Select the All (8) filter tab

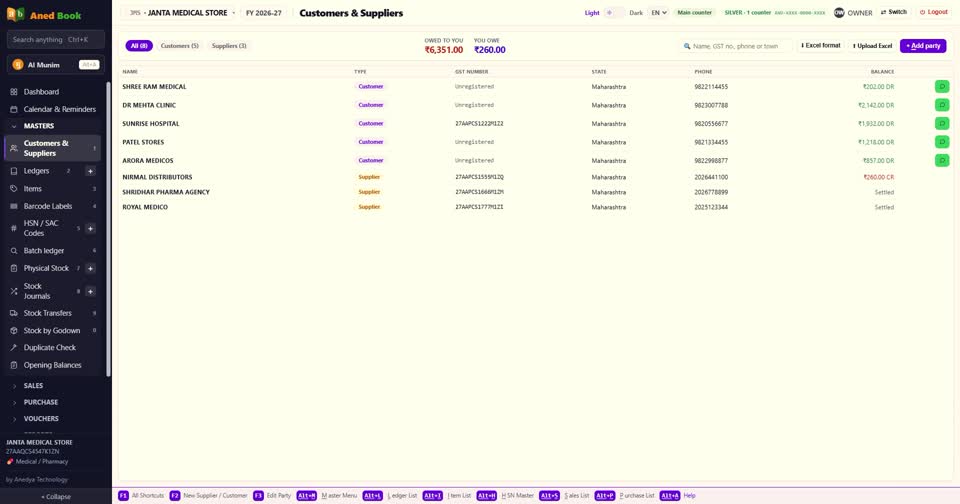[x=139, y=46]
